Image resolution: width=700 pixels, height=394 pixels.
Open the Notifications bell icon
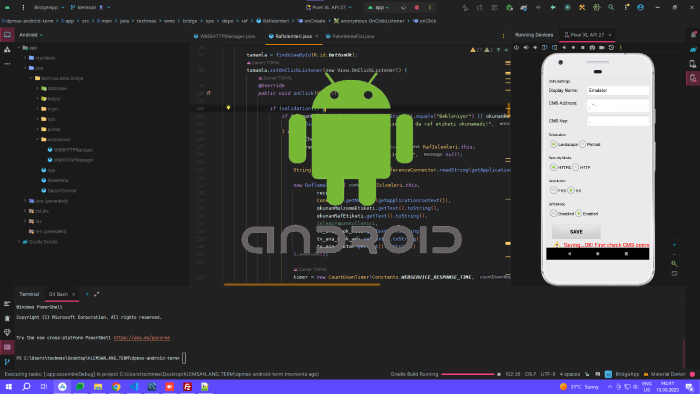click(x=693, y=35)
